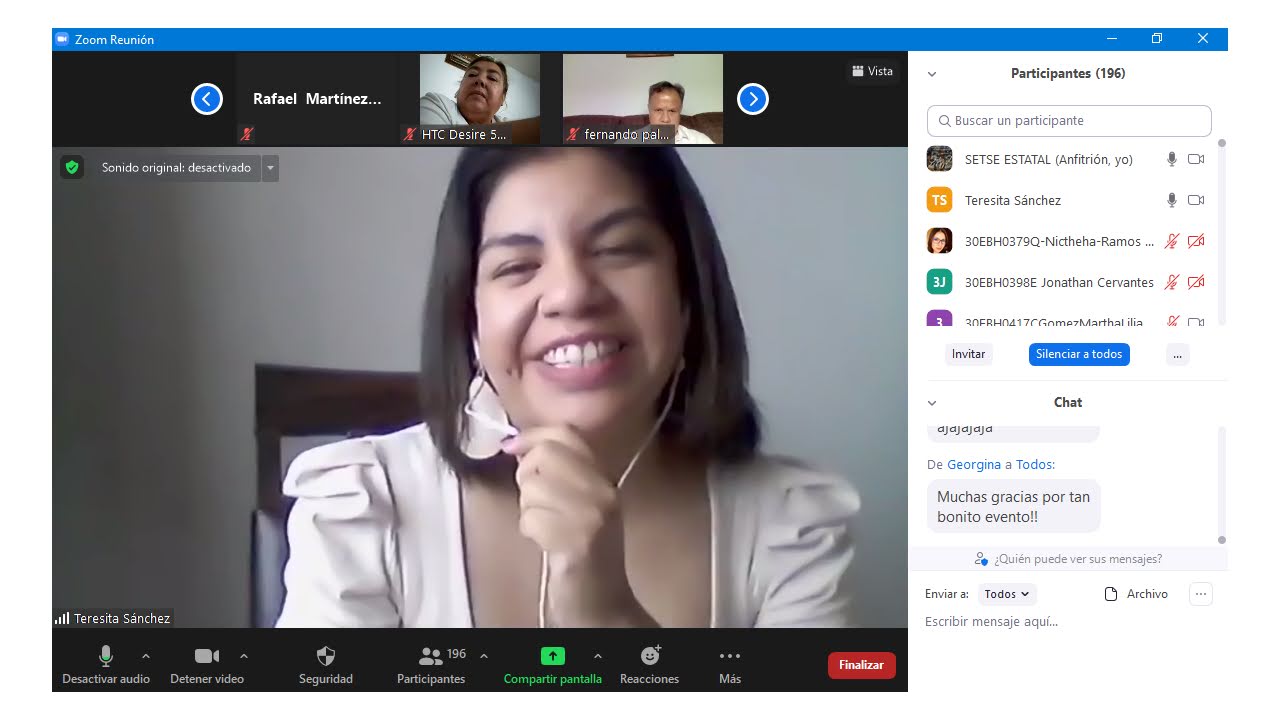Click the red Finalizar button
This screenshot has width=1280, height=720.
point(862,665)
